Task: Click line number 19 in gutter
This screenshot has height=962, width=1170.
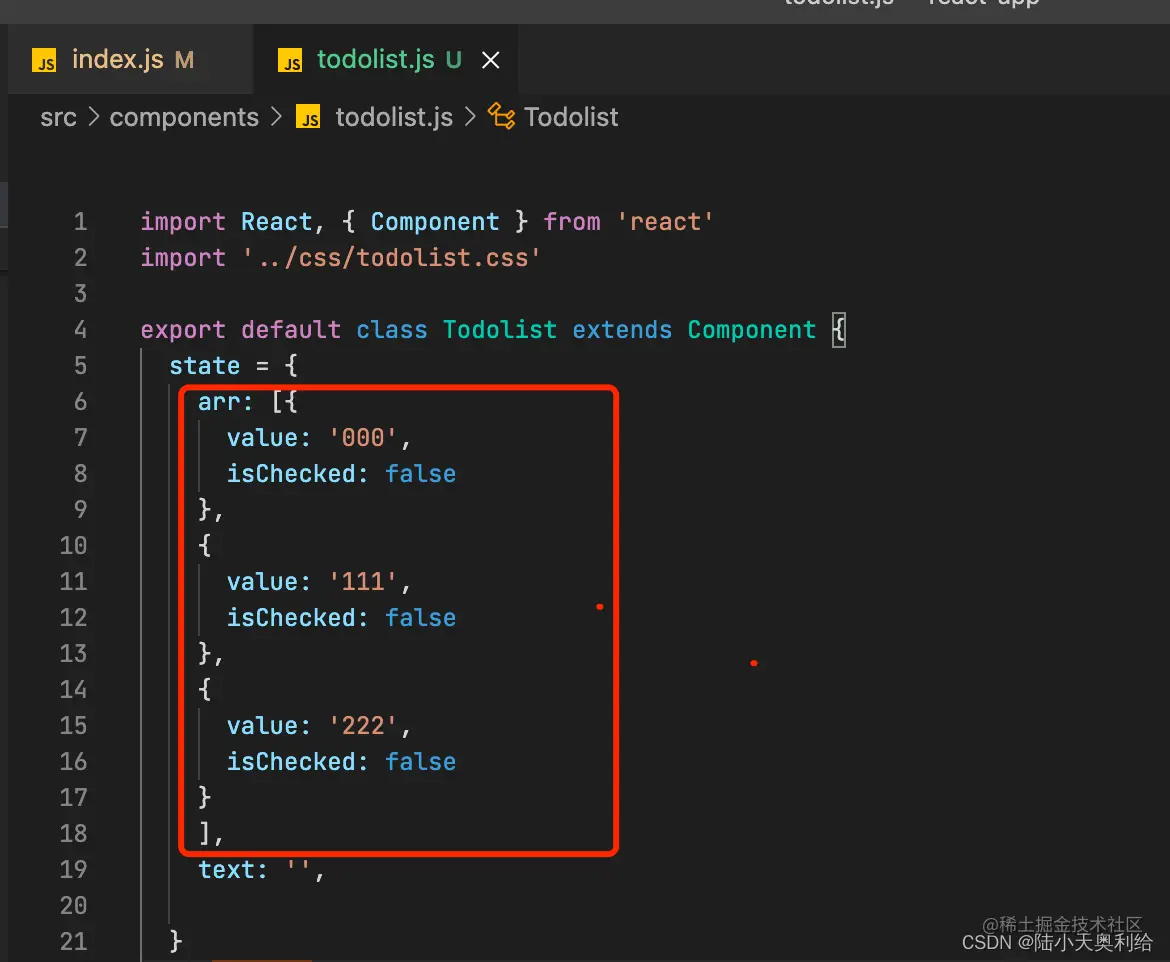Action: (x=73, y=869)
